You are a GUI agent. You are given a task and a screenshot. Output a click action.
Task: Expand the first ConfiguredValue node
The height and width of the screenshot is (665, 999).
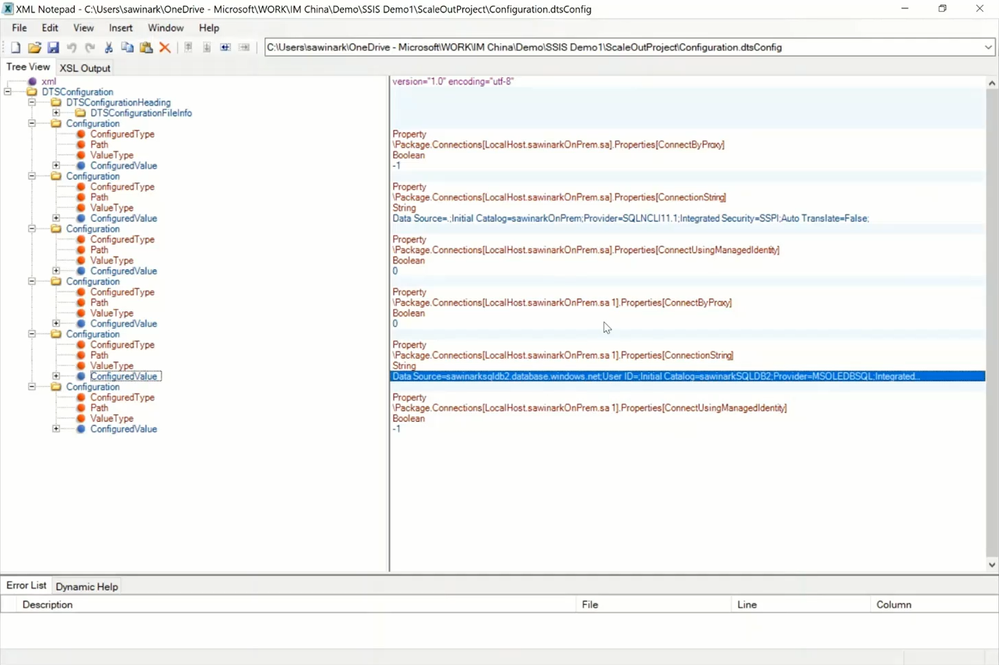56,166
